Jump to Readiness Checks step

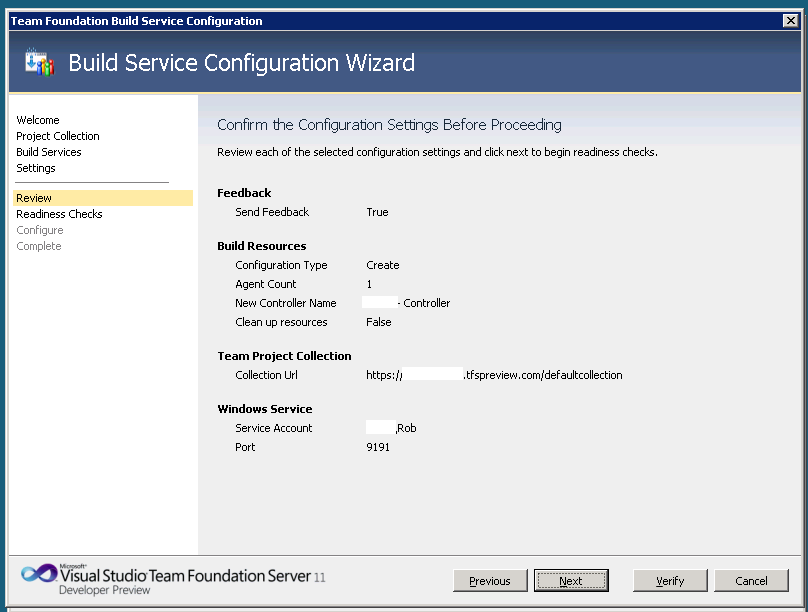pos(59,214)
